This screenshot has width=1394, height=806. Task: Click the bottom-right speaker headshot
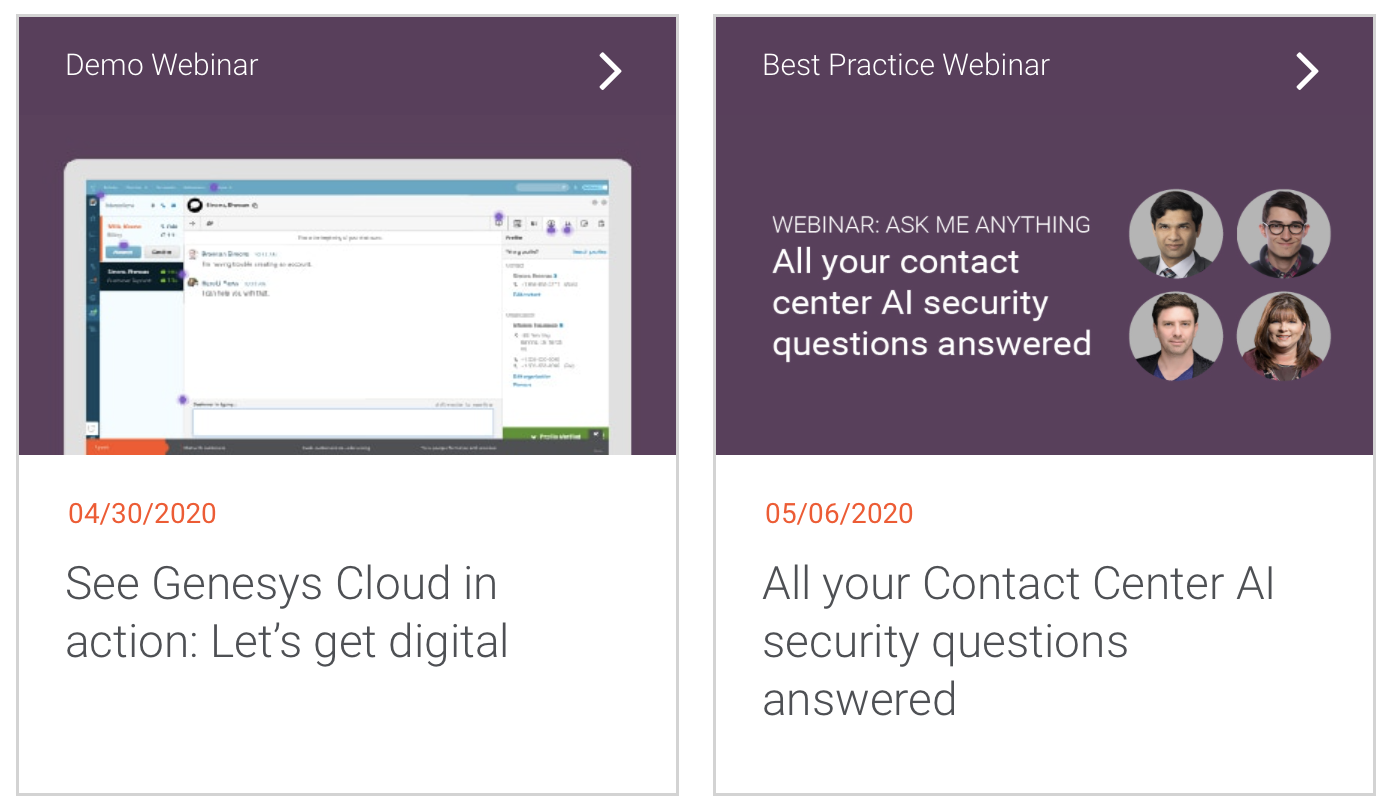pyautogui.click(x=1283, y=336)
